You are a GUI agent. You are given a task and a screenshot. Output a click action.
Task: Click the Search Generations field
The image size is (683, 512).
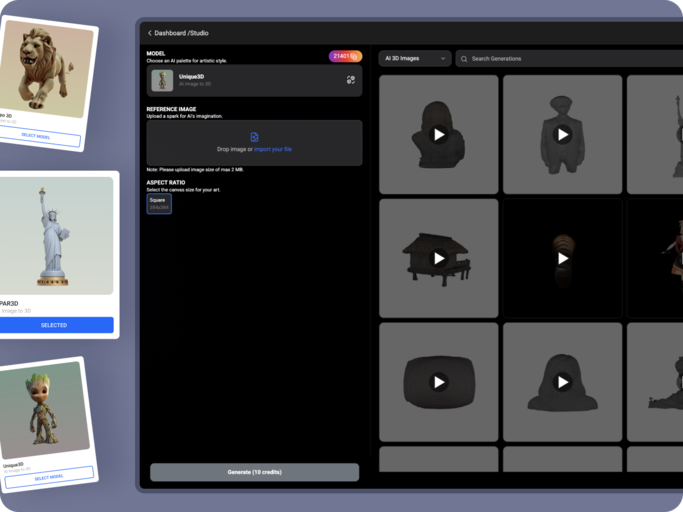[x=570, y=59]
